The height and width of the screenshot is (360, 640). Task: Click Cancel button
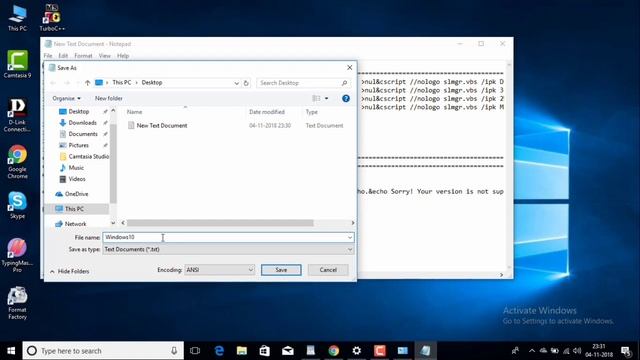click(328, 270)
